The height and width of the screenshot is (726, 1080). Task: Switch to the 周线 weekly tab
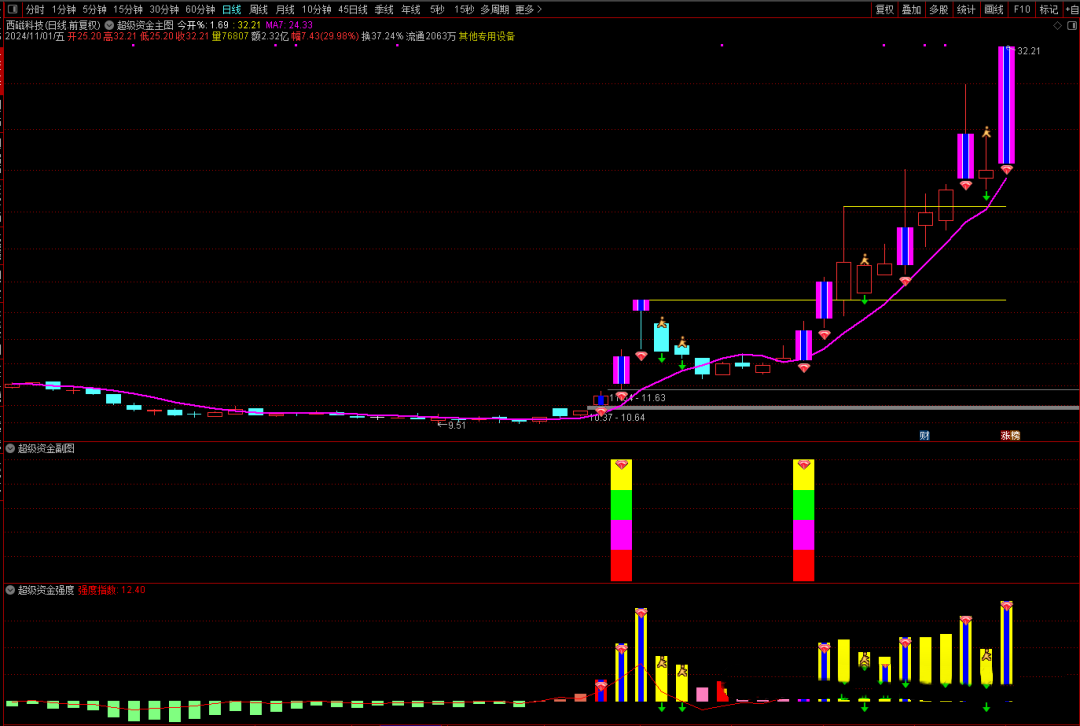(258, 9)
